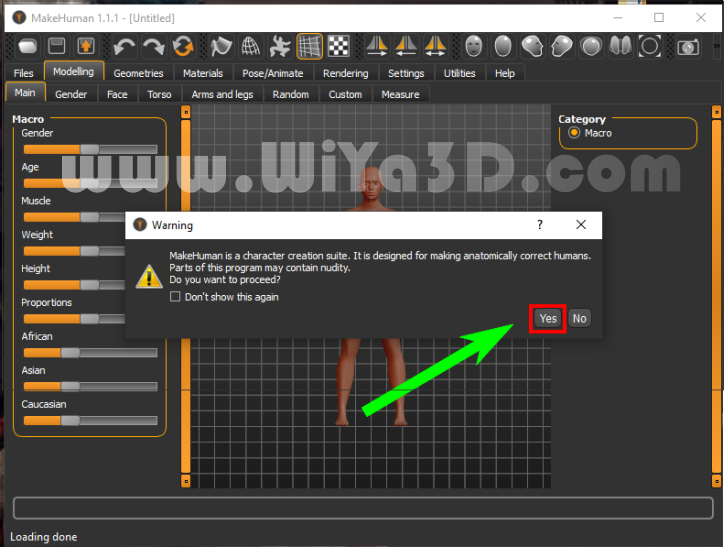This screenshot has width=724, height=547.
Task: Switch to the Main sub-tab
Action: [25, 93]
